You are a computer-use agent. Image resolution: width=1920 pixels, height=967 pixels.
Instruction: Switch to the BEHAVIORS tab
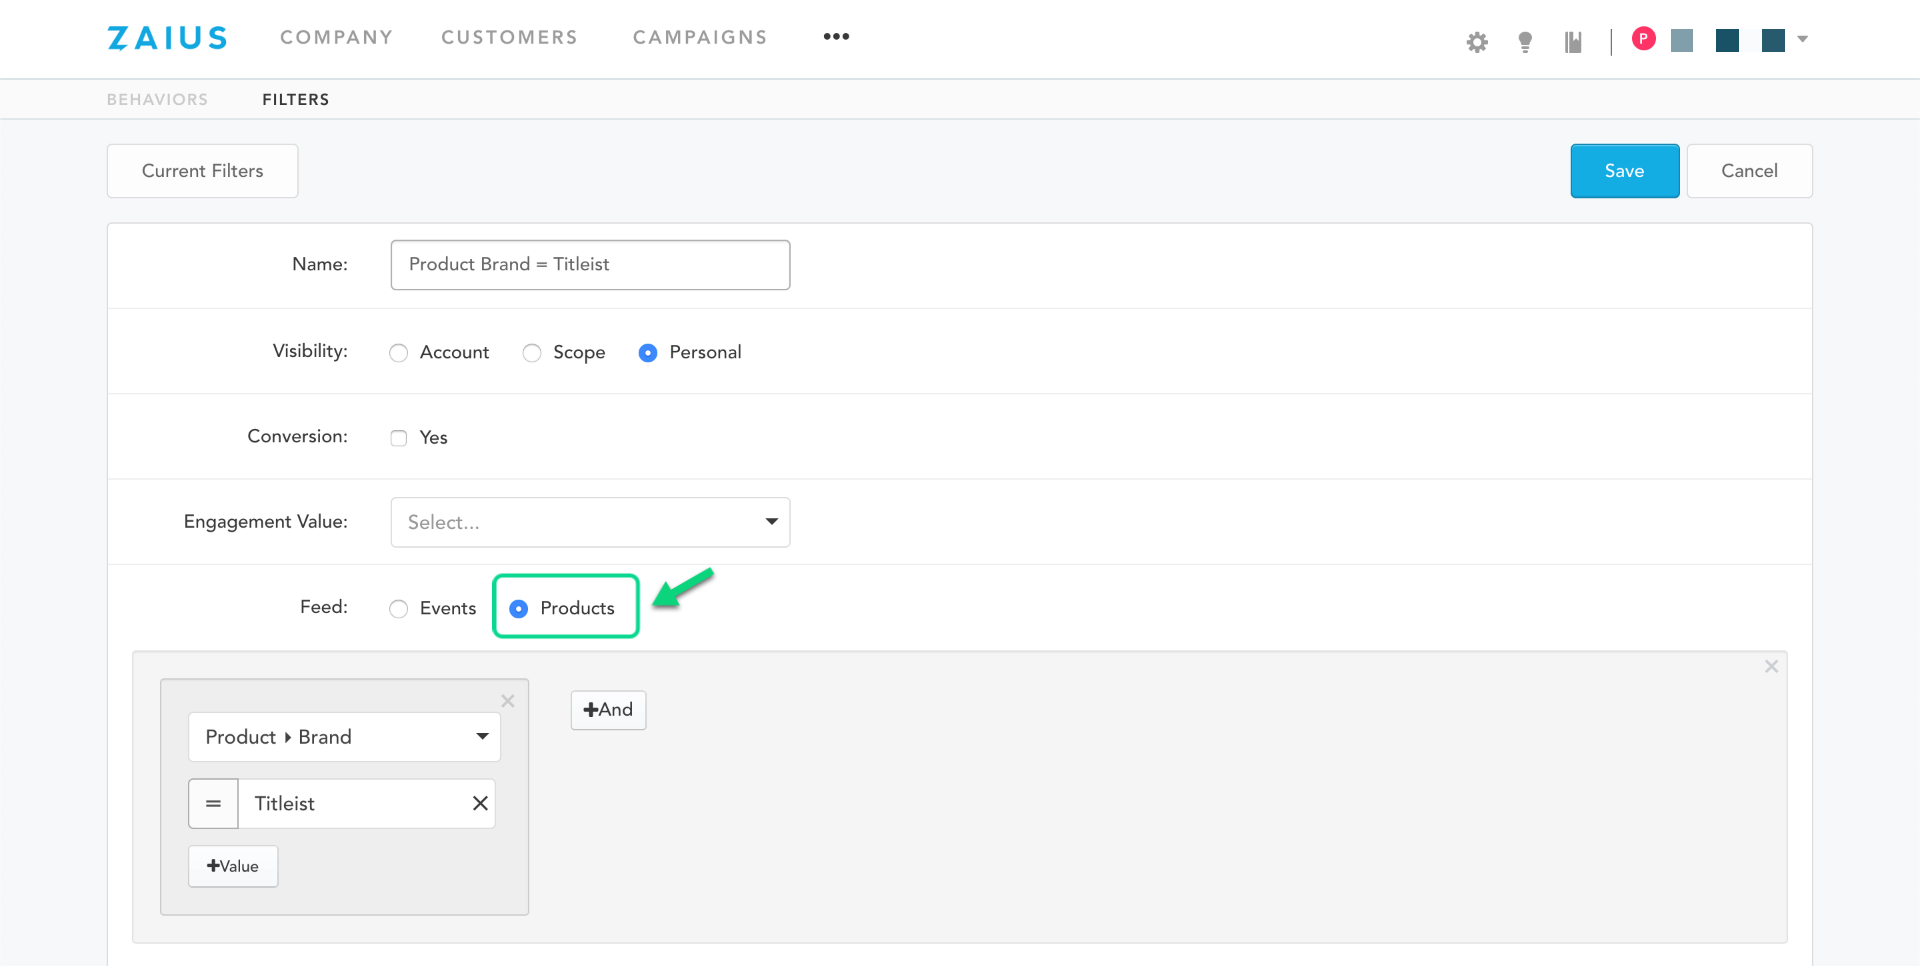158,100
